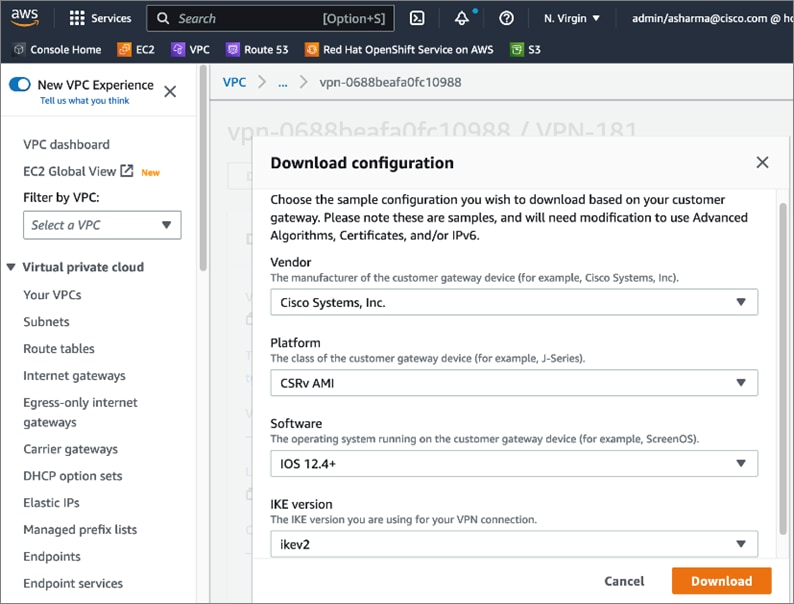
Task: Open the IKE version dropdown showing ikev2
Action: click(x=514, y=544)
